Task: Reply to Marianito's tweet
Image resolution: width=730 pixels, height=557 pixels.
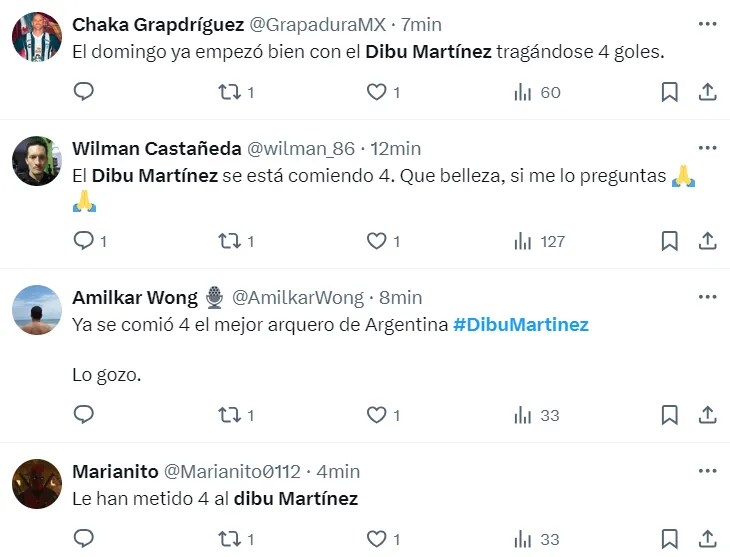Action: click(84, 540)
